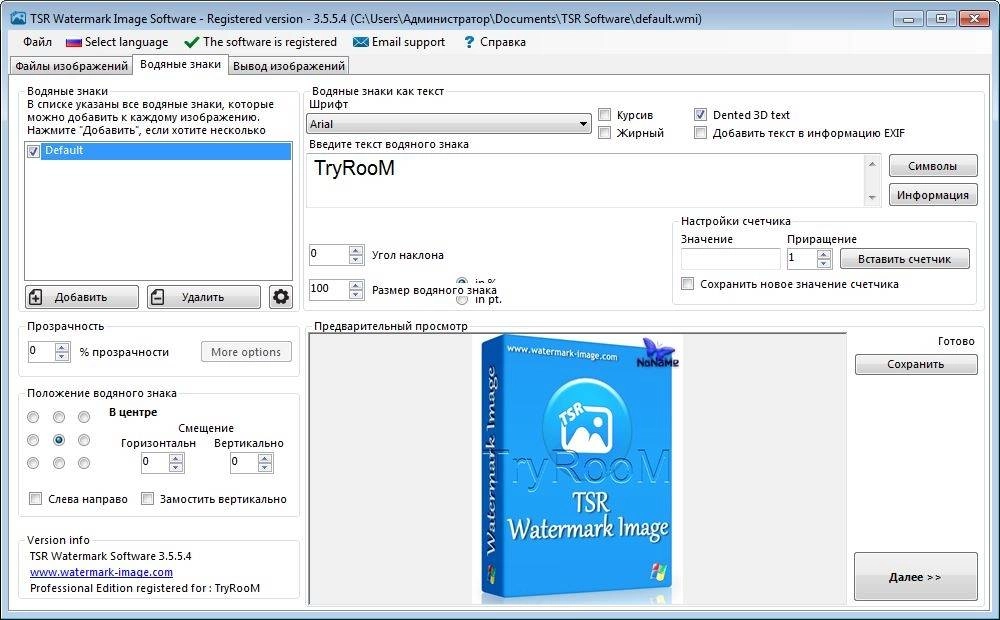Viewport: 1000px width, 620px height.
Task: Click the Значение counter input field
Action: click(730, 259)
